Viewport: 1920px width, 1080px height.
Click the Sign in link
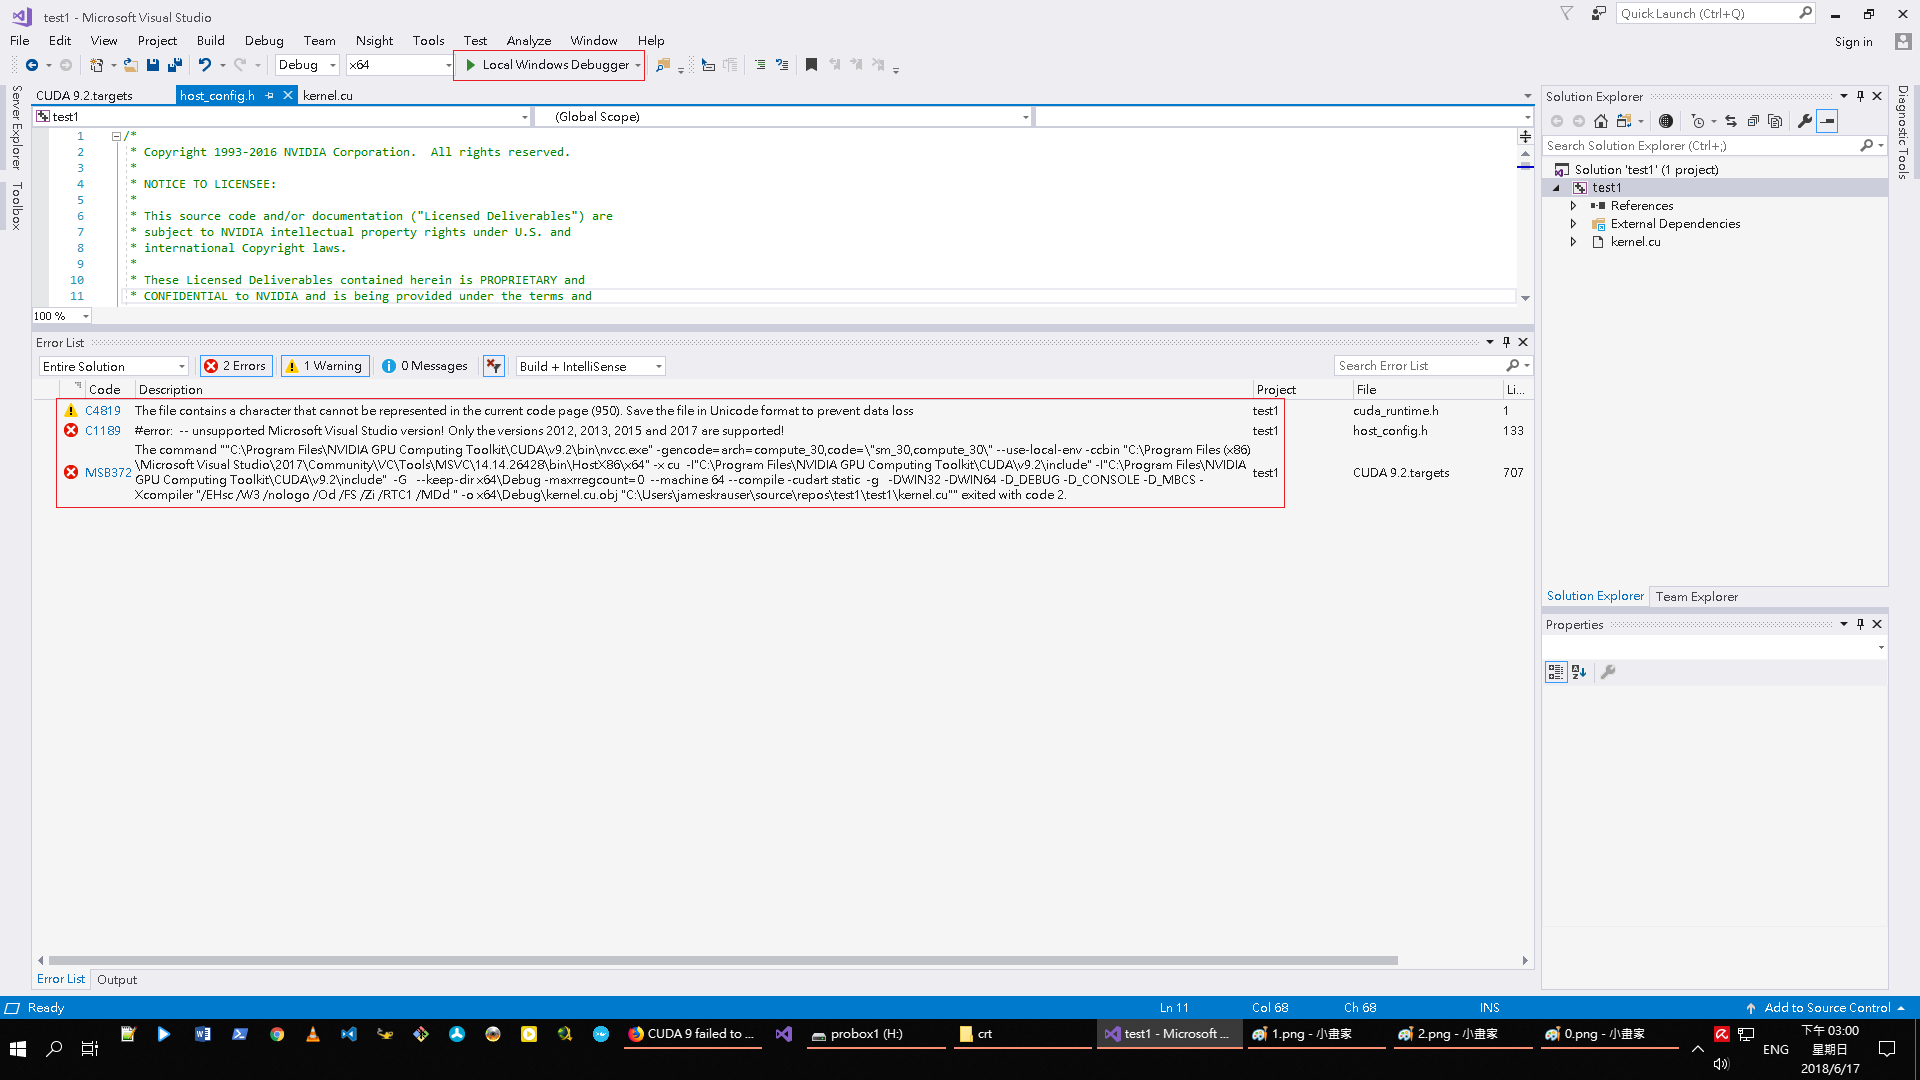1853,41
